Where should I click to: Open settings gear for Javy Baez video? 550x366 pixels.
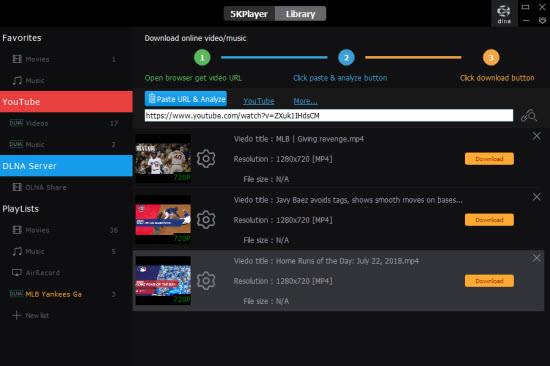click(x=206, y=220)
